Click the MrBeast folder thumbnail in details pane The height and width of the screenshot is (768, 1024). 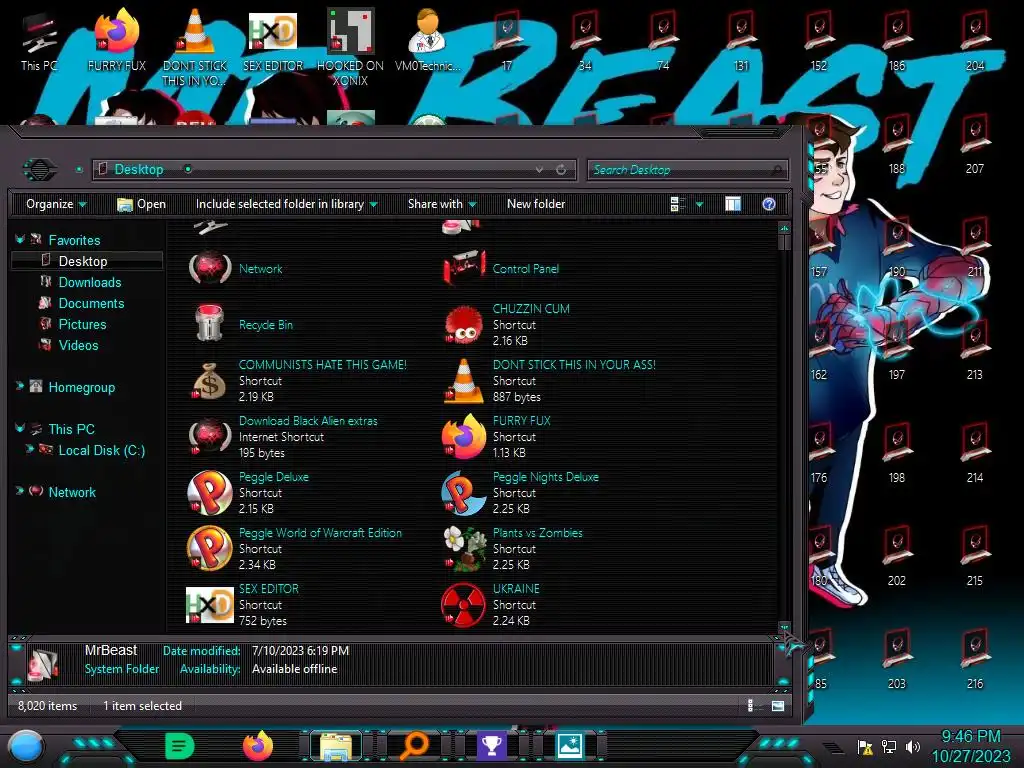tap(45, 664)
